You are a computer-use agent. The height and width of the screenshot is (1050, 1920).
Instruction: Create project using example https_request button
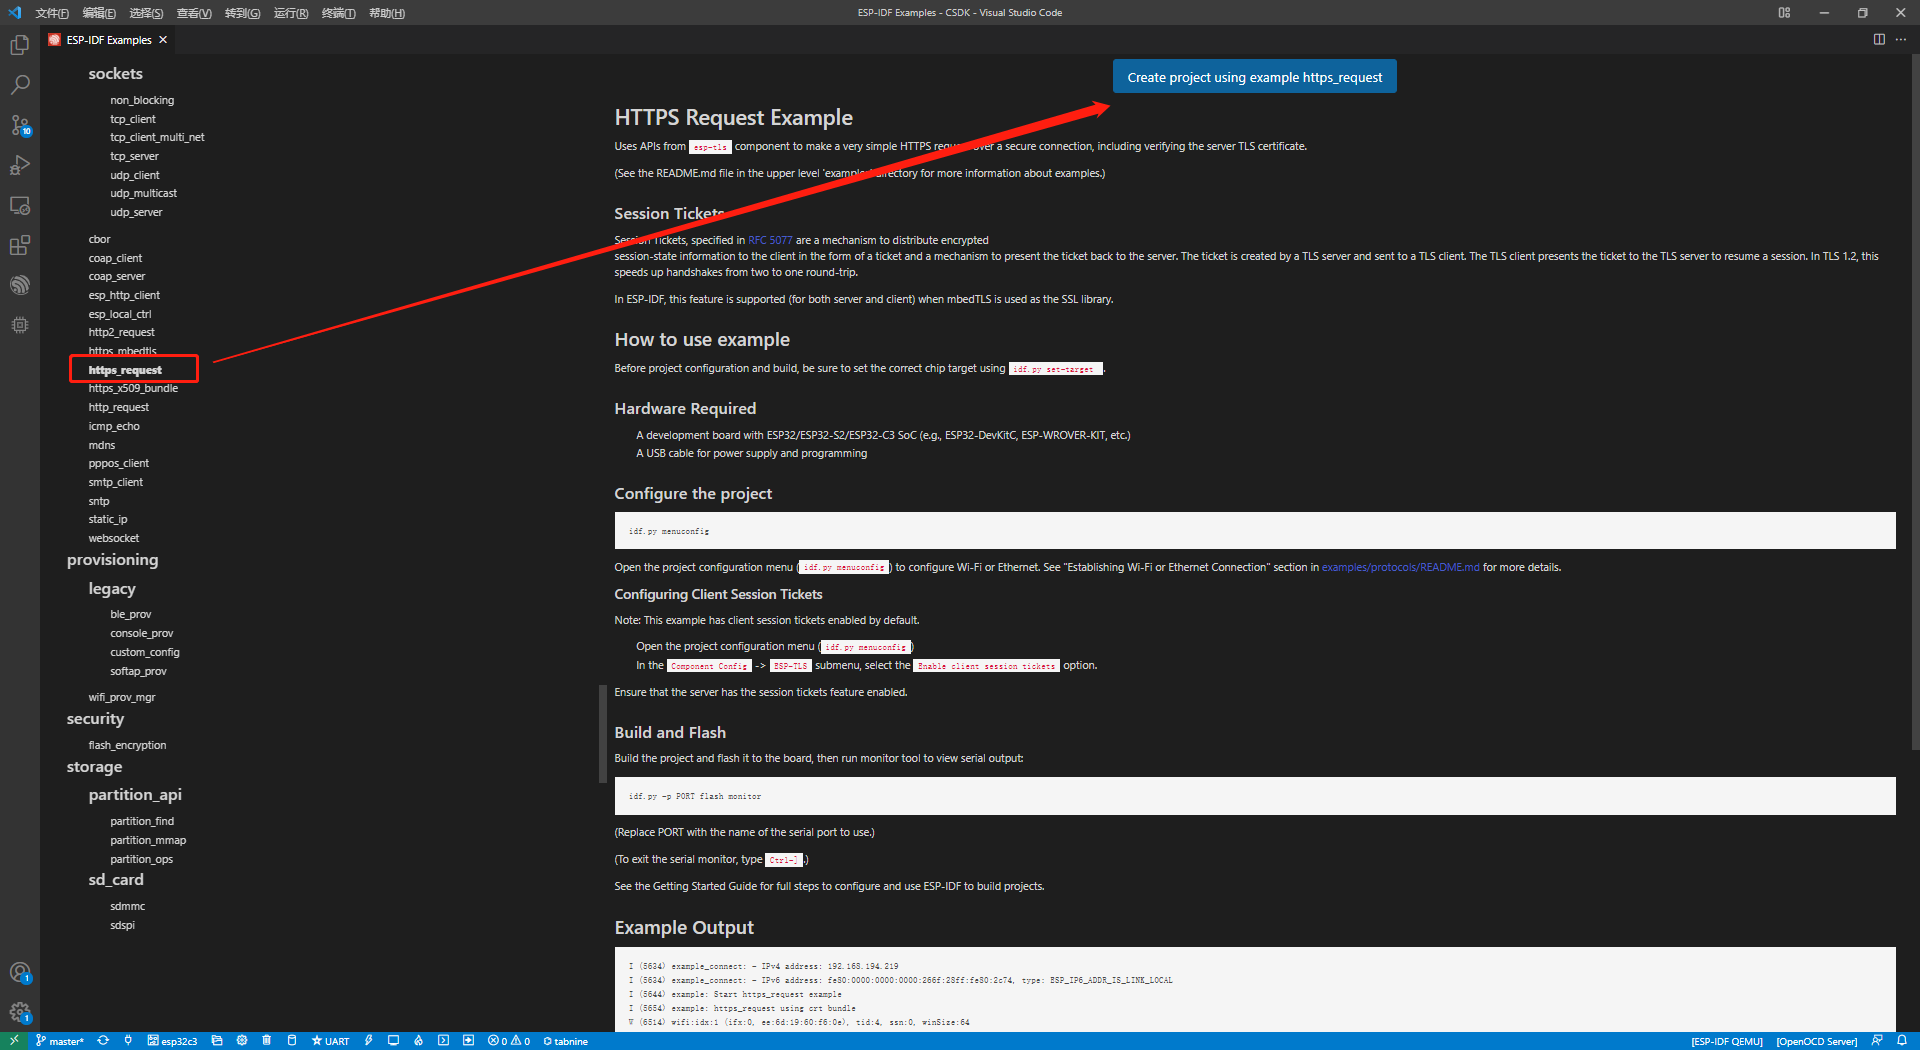tap(1254, 77)
